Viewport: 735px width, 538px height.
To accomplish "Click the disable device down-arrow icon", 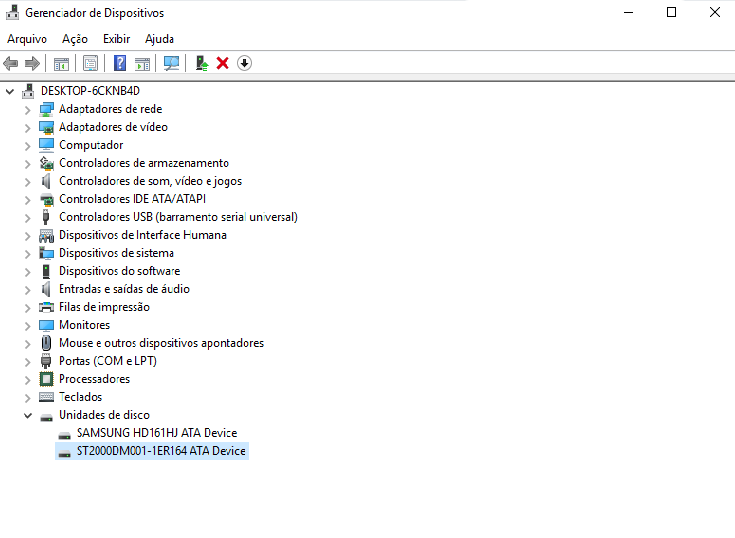I will tap(244, 63).
